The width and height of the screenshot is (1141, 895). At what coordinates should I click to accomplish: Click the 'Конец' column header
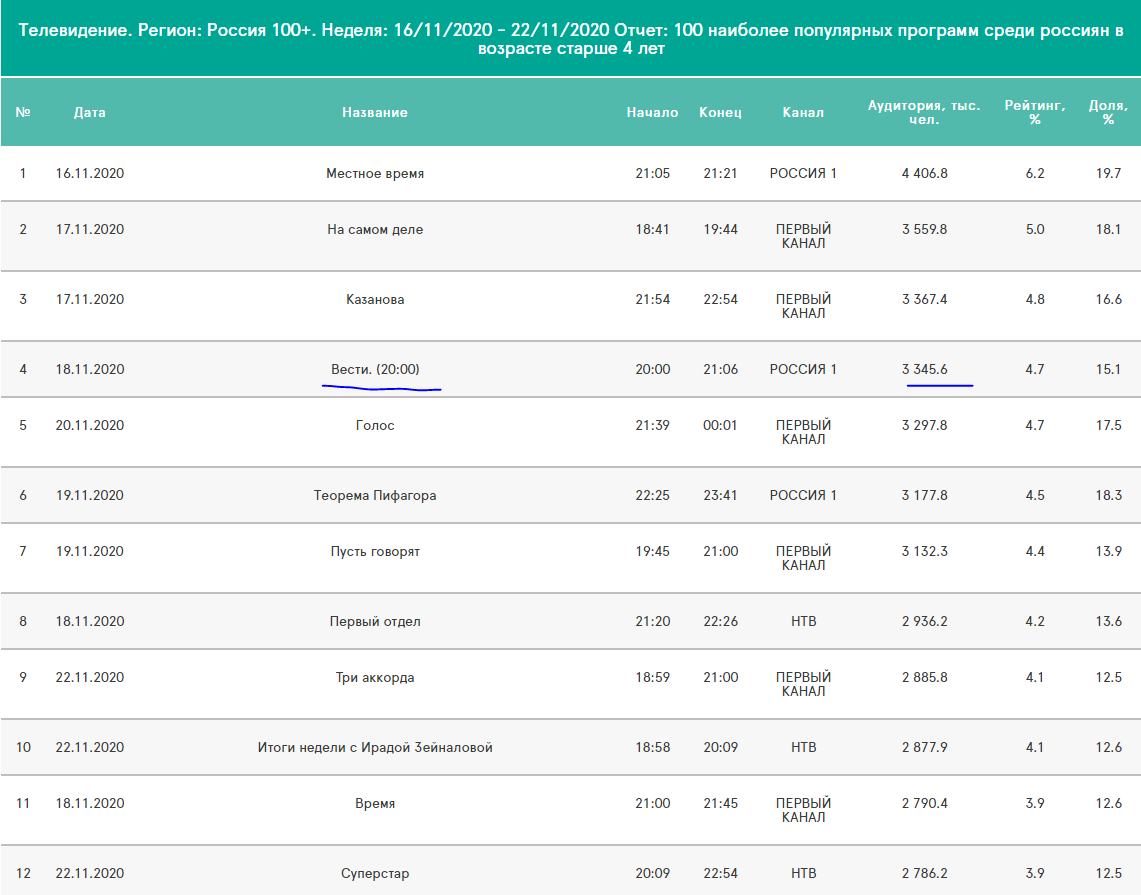720,113
